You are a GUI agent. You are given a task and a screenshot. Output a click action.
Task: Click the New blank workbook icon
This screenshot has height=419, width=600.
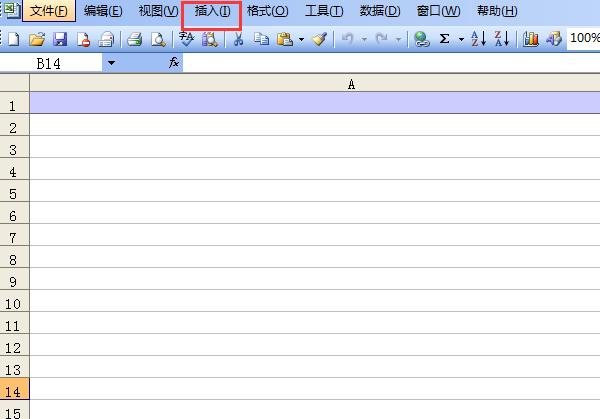tap(14, 39)
